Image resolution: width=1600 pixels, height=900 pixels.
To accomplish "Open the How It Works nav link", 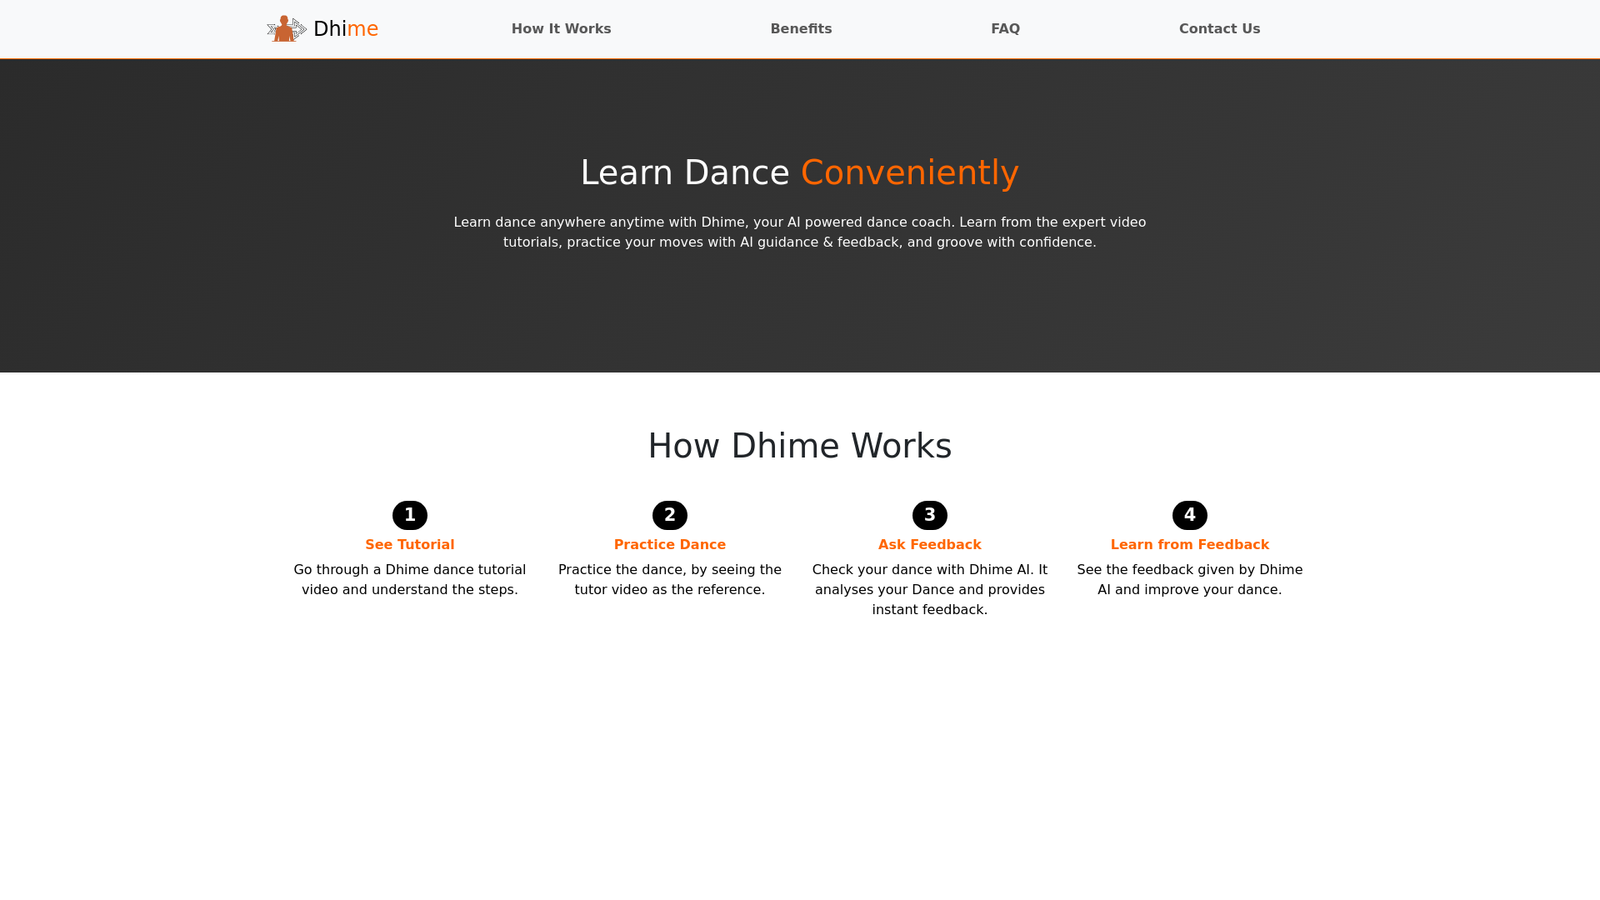I will pos(561,29).
